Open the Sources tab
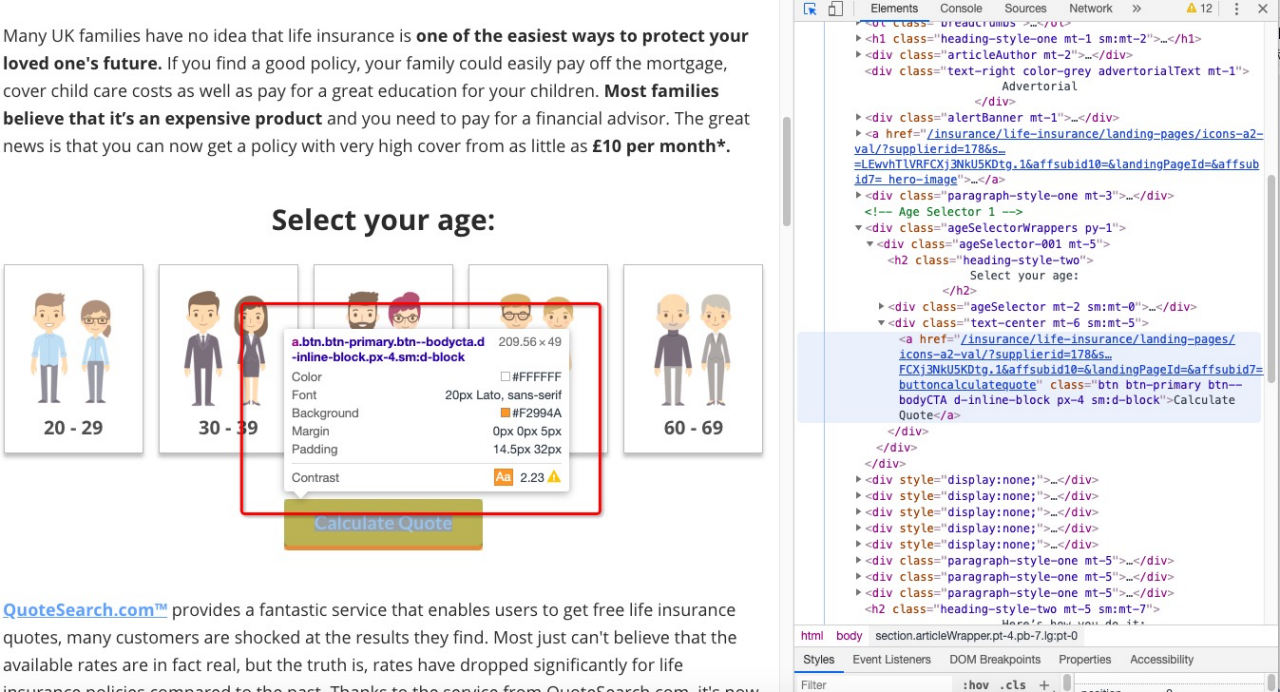1280x692 pixels. [1025, 9]
